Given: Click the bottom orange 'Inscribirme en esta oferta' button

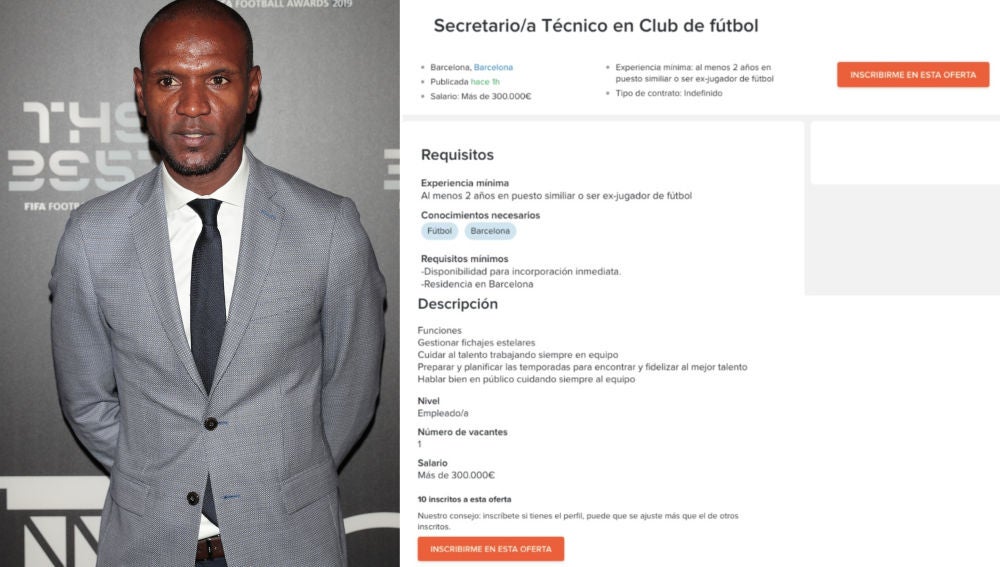Looking at the screenshot, I should (x=490, y=549).
